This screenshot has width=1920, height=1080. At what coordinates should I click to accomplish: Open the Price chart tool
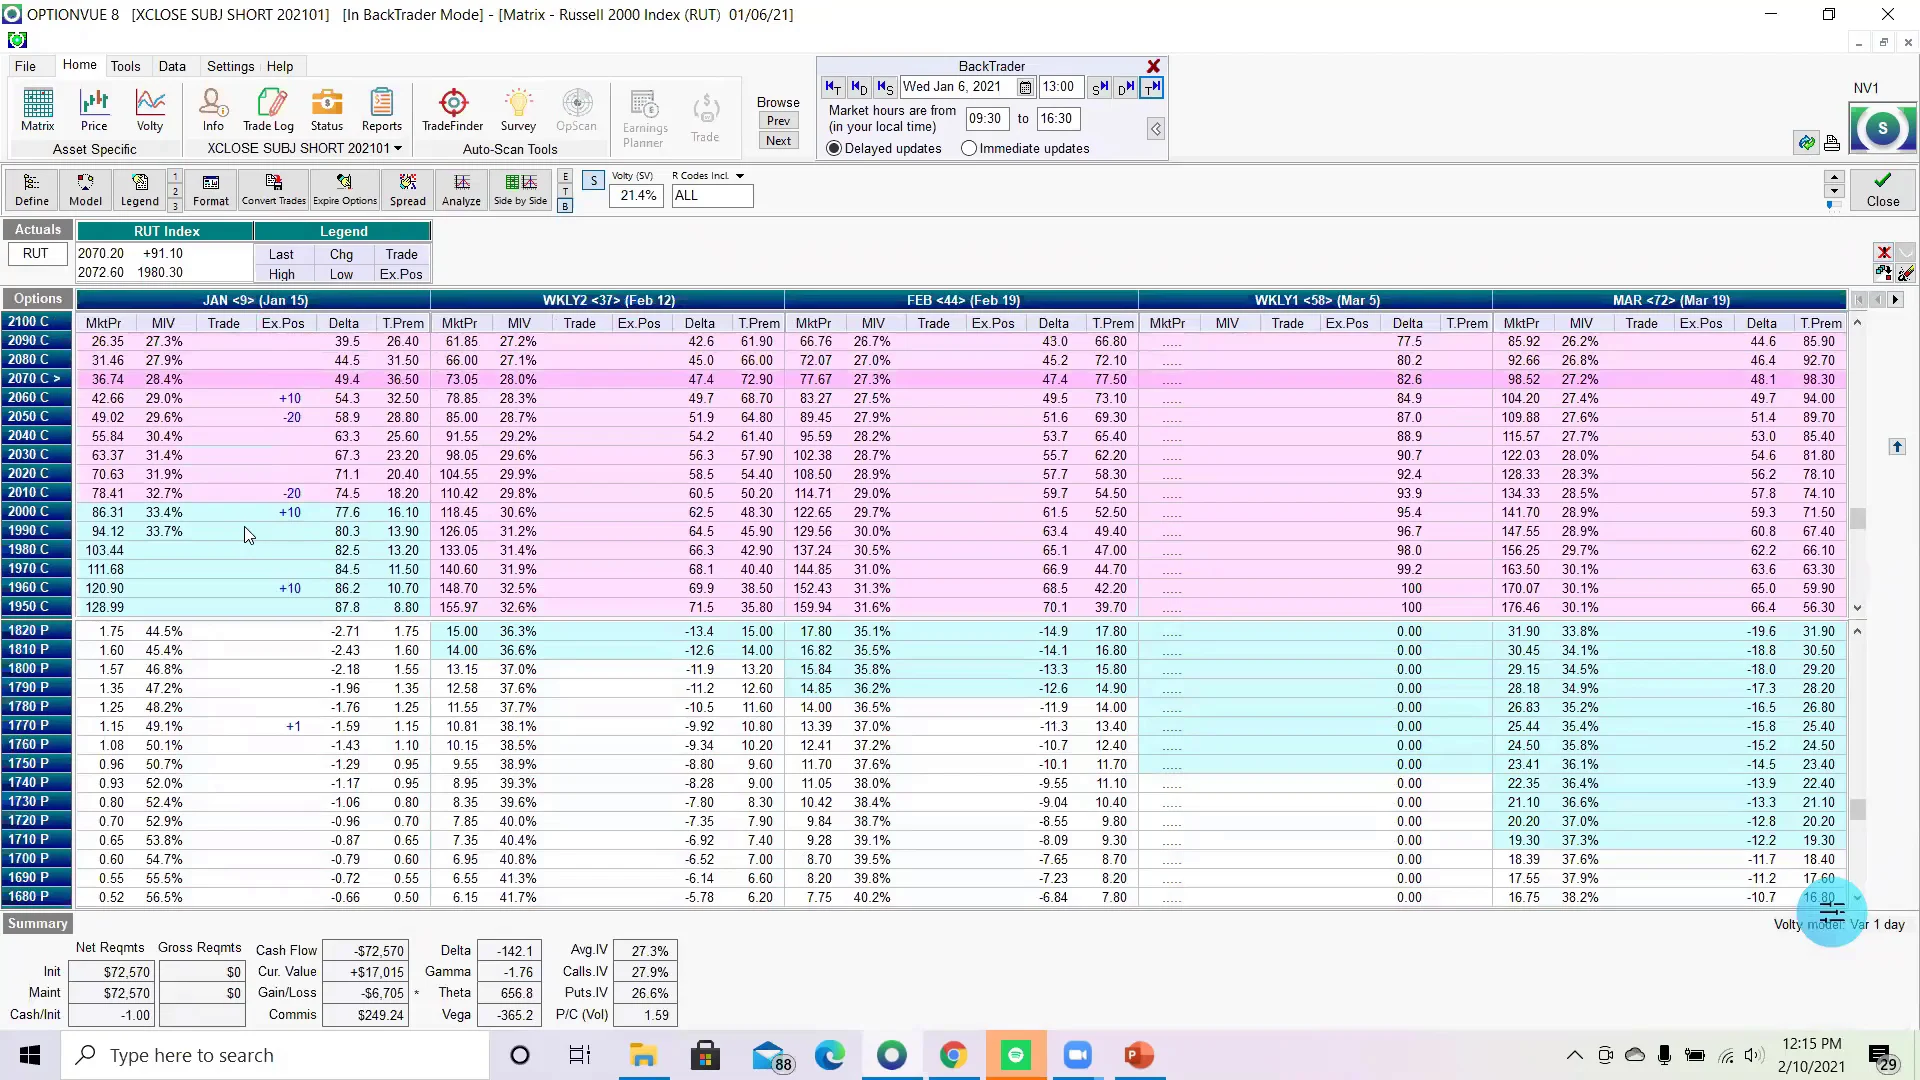[x=94, y=110]
